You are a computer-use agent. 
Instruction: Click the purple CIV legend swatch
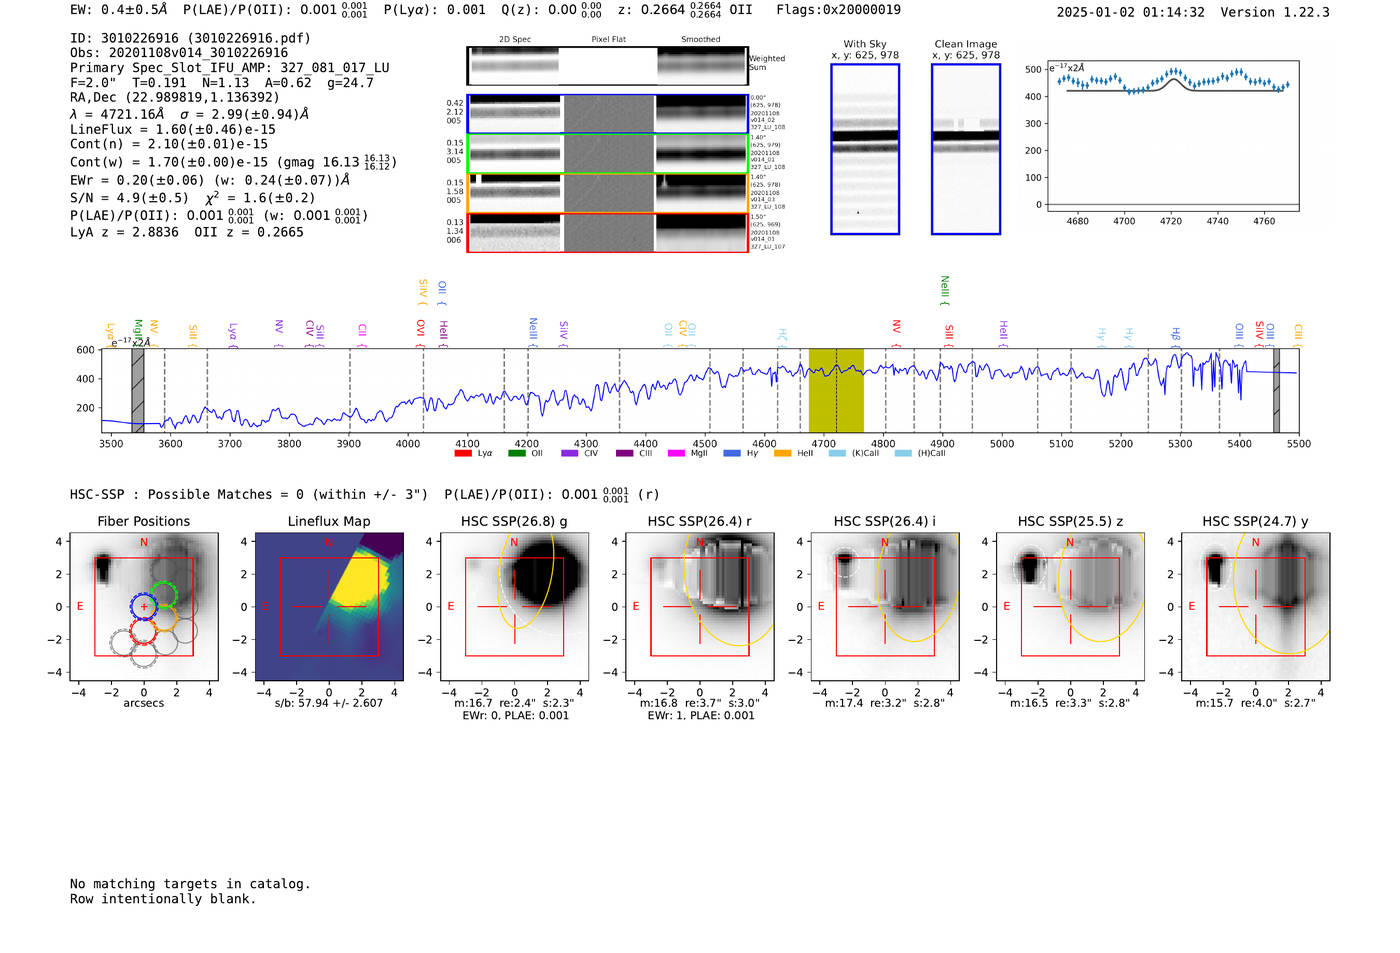pos(570,453)
